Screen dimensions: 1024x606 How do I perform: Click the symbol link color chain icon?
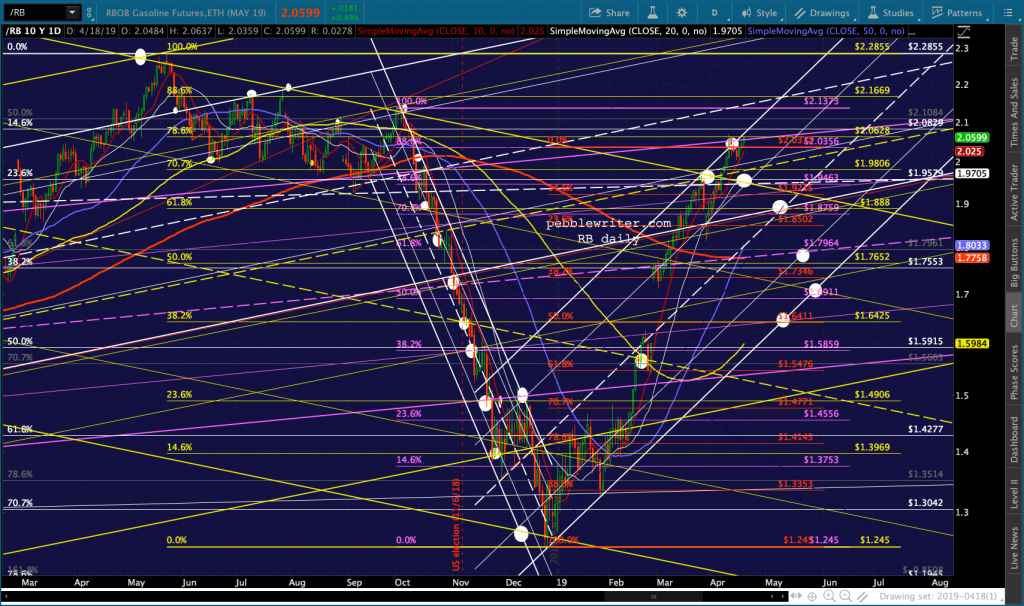[x=89, y=12]
